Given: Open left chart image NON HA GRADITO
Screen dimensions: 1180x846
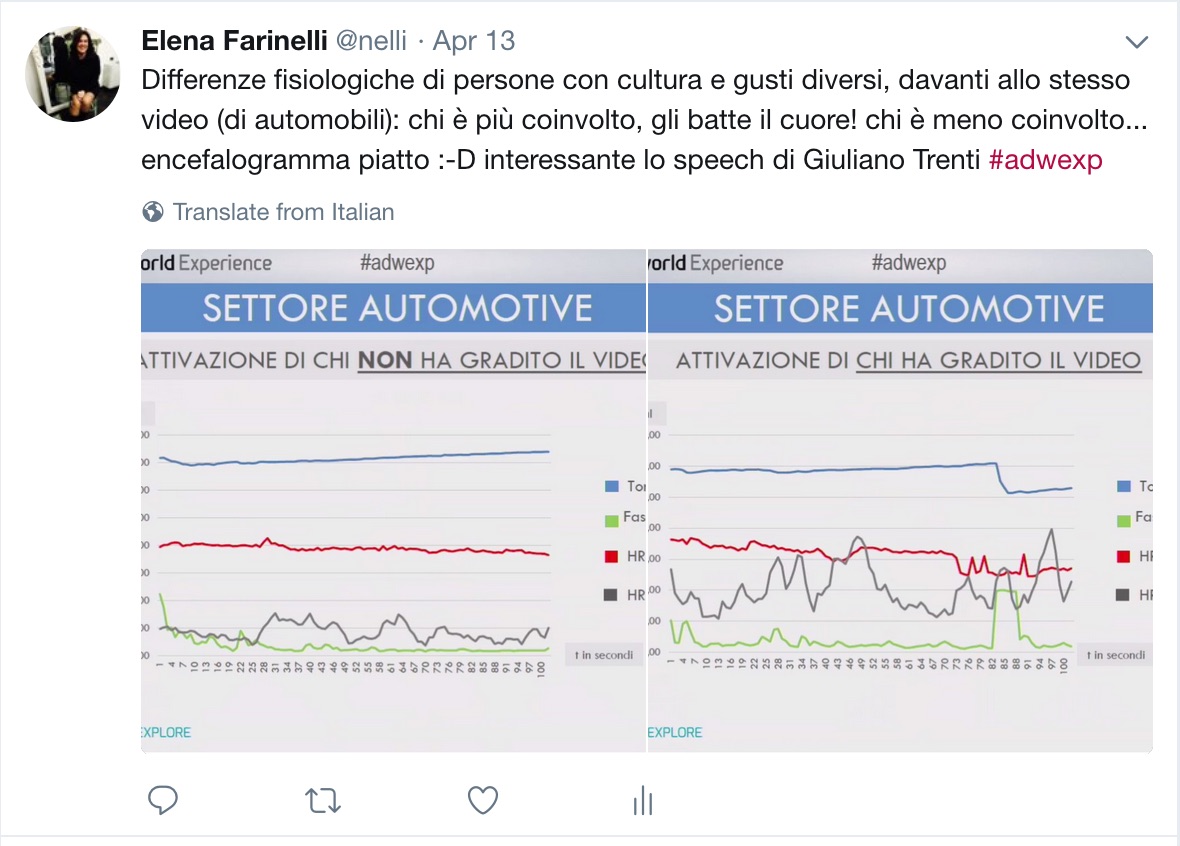Looking at the screenshot, I should 394,501.
